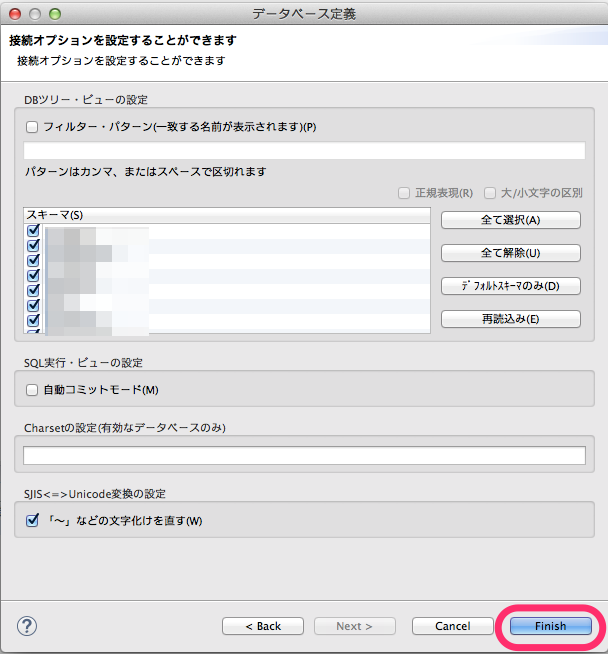The width and height of the screenshot is (608, 654).
Task: Toggle the 正規表現(R) checkbox
Action: [404, 193]
